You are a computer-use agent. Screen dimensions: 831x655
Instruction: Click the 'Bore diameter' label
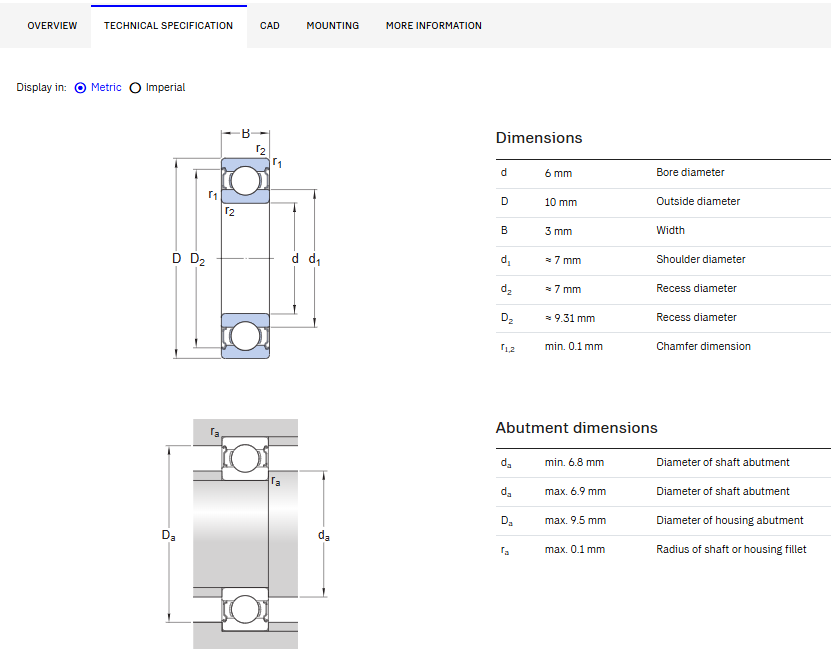(690, 172)
